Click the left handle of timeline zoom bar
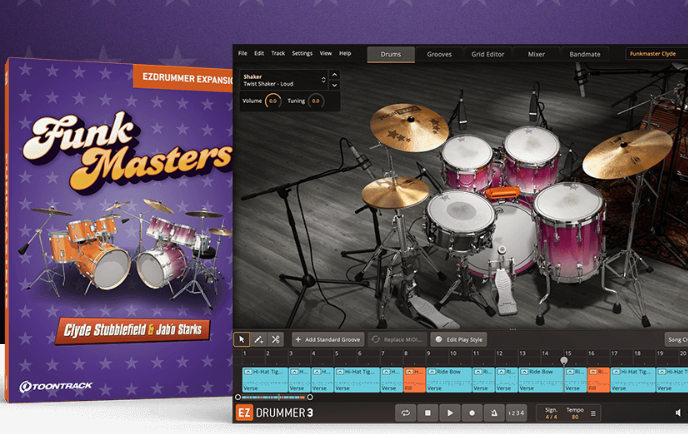 [x=238, y=397]
